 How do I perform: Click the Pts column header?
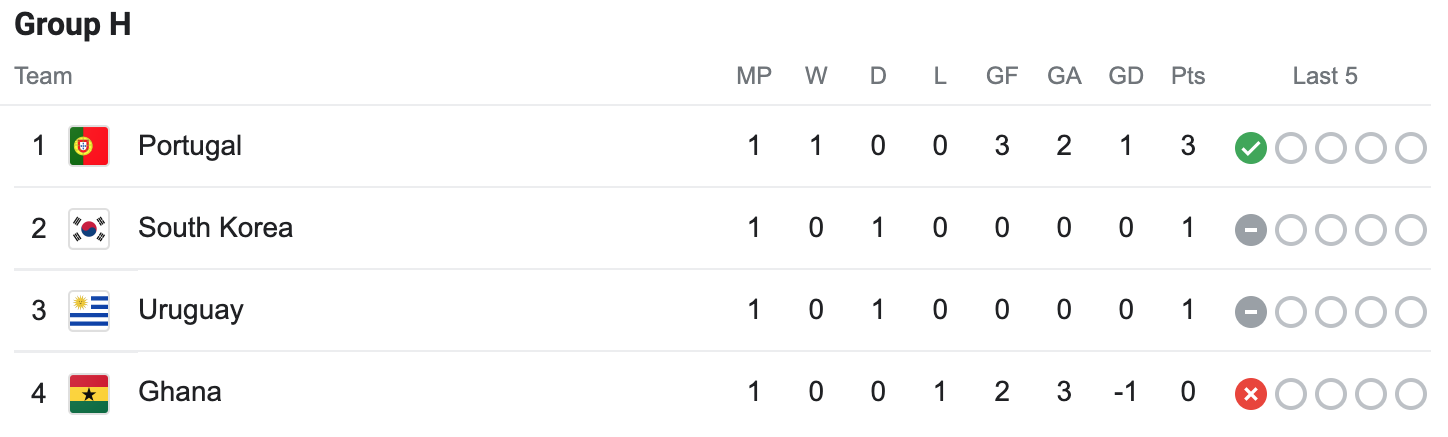tap(1188, 76)
